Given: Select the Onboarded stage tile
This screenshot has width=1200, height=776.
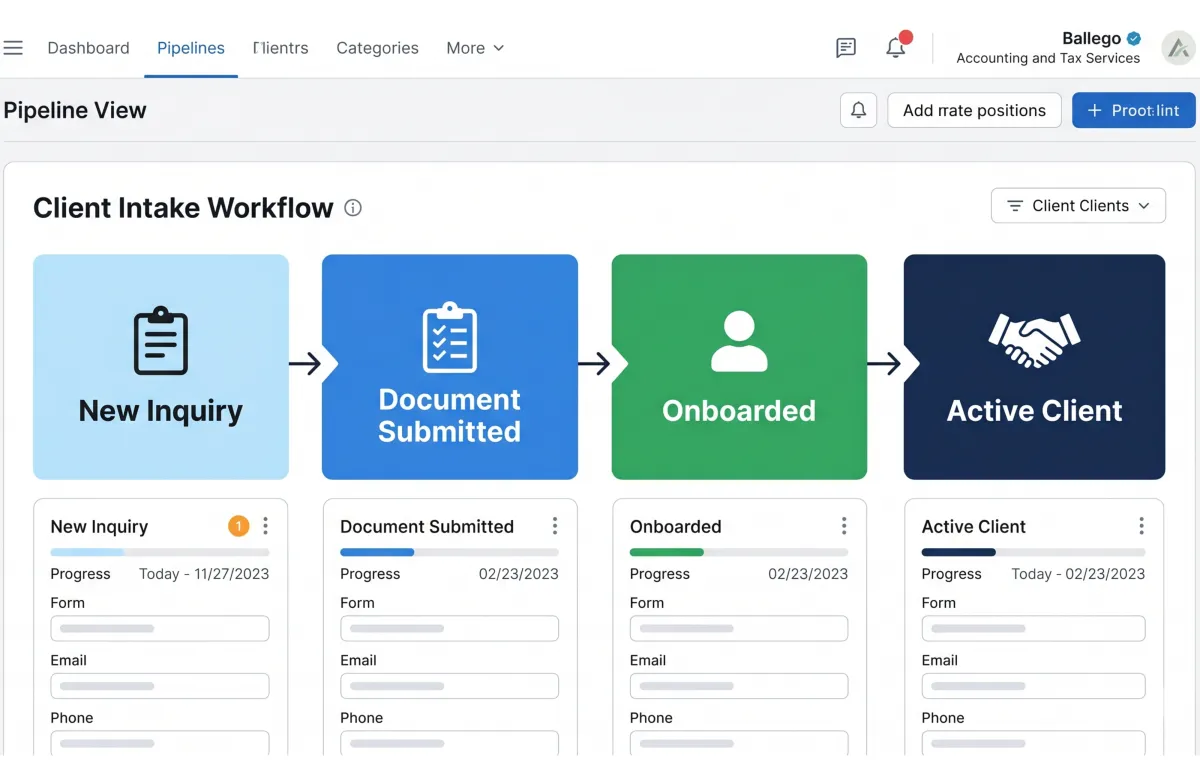Looking at the screenshot, I should point(739,367).
